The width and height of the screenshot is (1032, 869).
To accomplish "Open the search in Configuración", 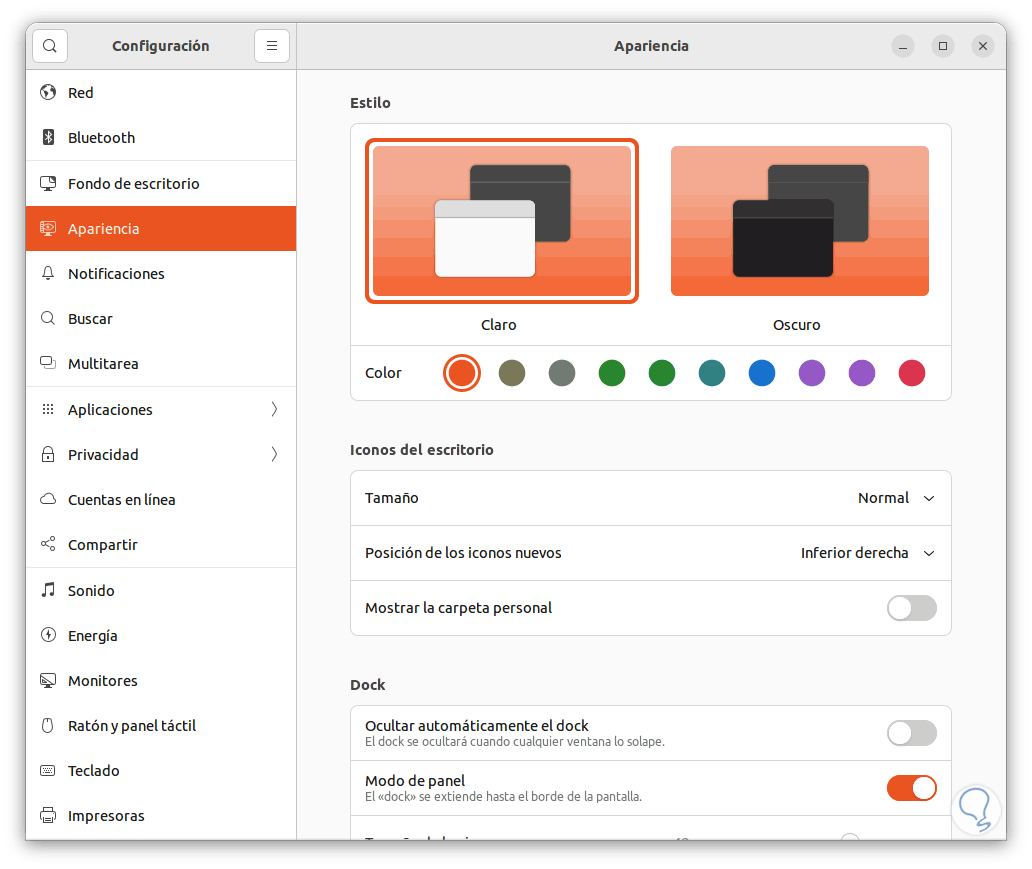I will (49, 46).
